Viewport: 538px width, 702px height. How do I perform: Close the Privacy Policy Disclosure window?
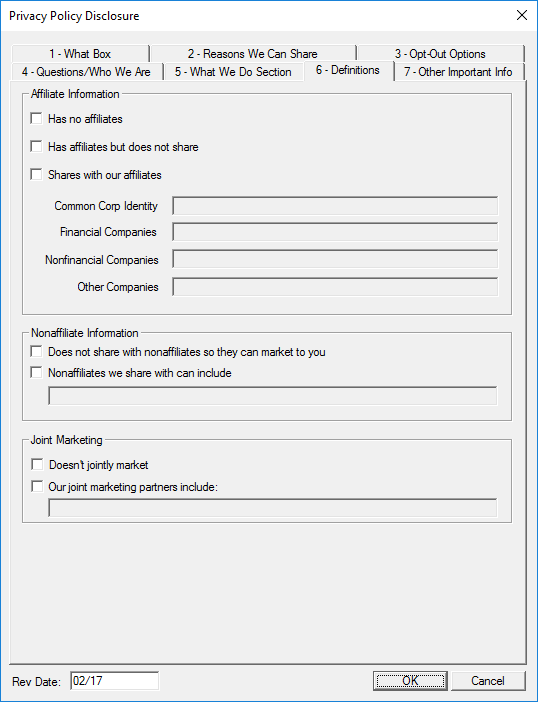tap(521, 15)
